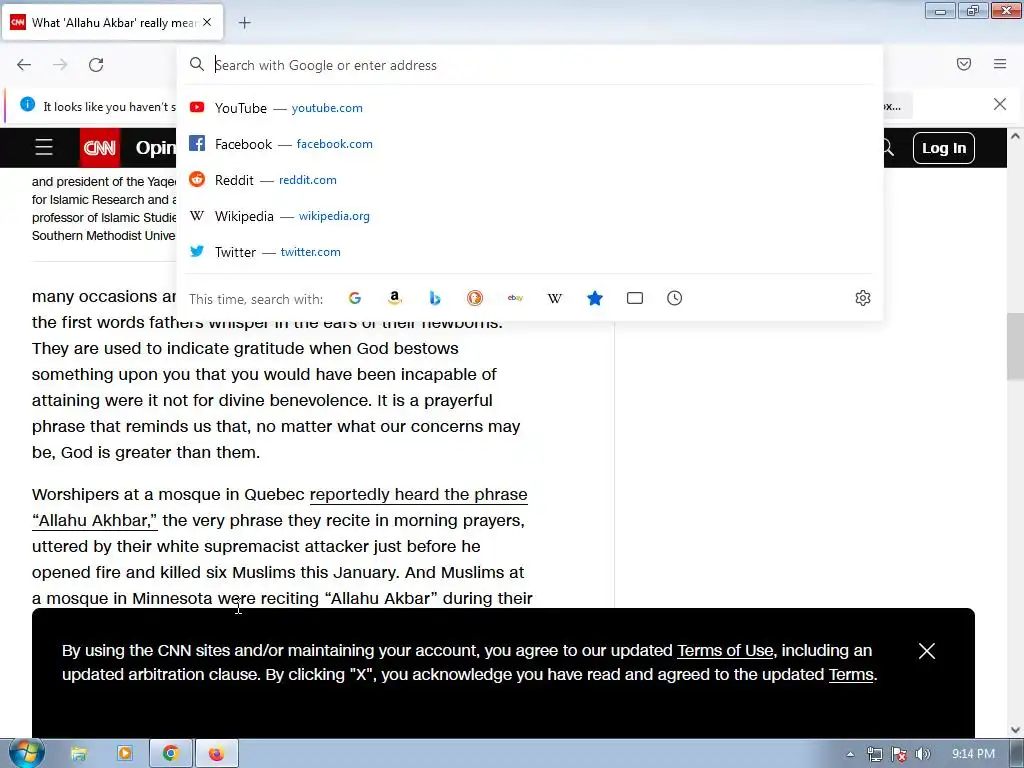Close the 'What Allahu Akbar really means' tab
The width and height of the screenshot is (1024, 768).
pos(207,22)
